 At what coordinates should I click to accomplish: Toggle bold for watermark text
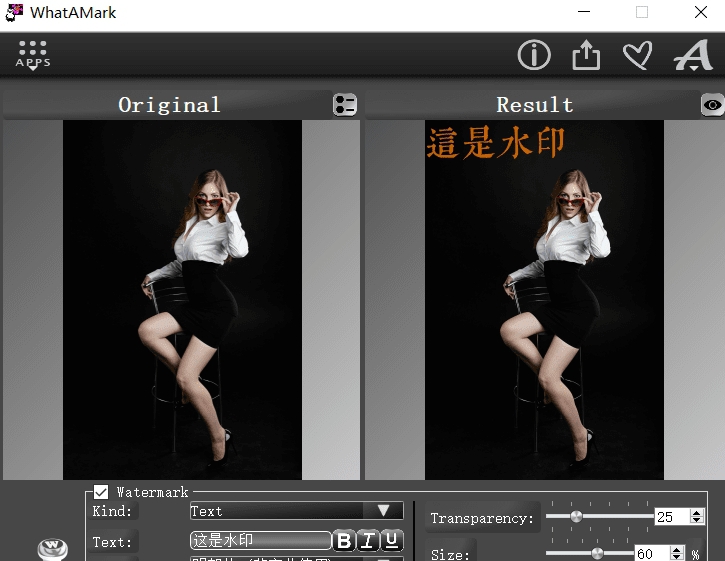point(344,540)
